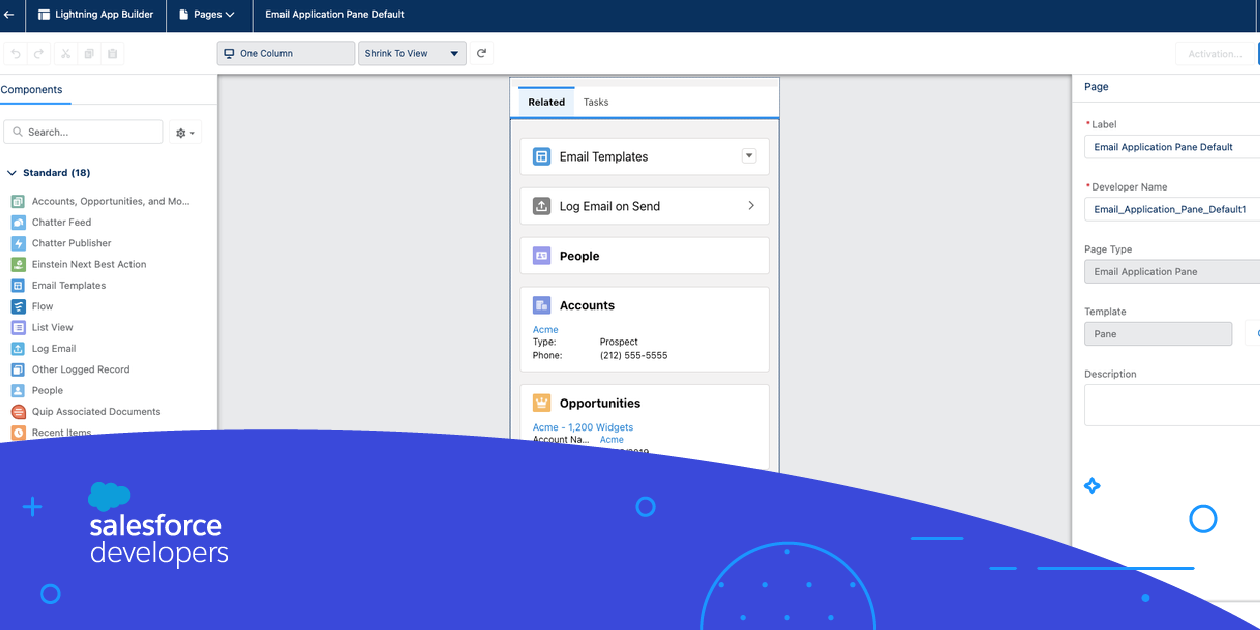This screenshot has width=1260, height=630.
Task: Click the Cut scissors icon
Action: (66, 54)
